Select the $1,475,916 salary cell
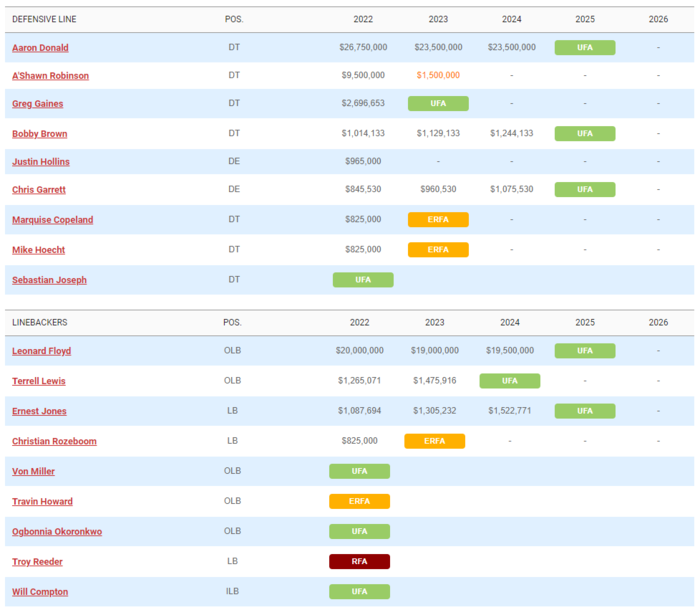This screenshot has width=700, height=615. coord(434,381)
